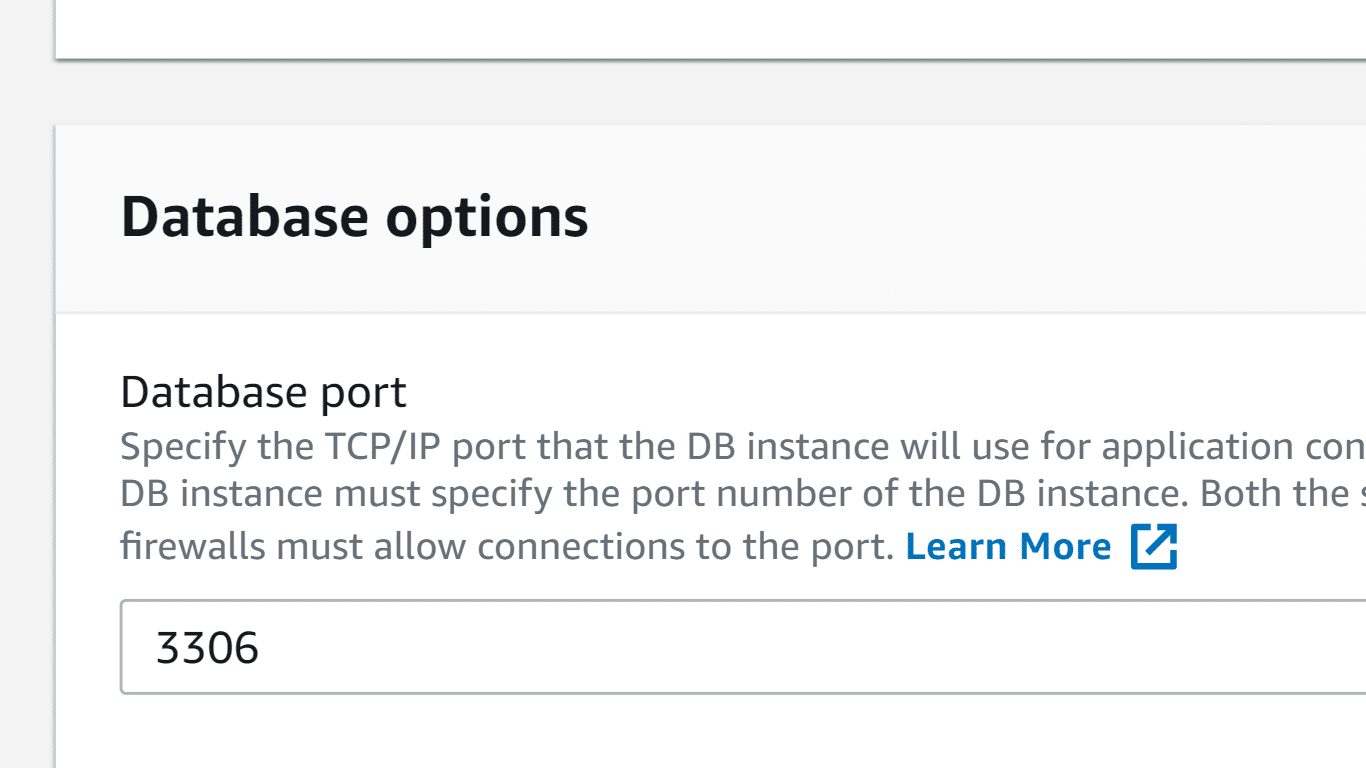Click the word 'options' in the section heading
The image size is (1366, 768).
click(x=487, y=218)
